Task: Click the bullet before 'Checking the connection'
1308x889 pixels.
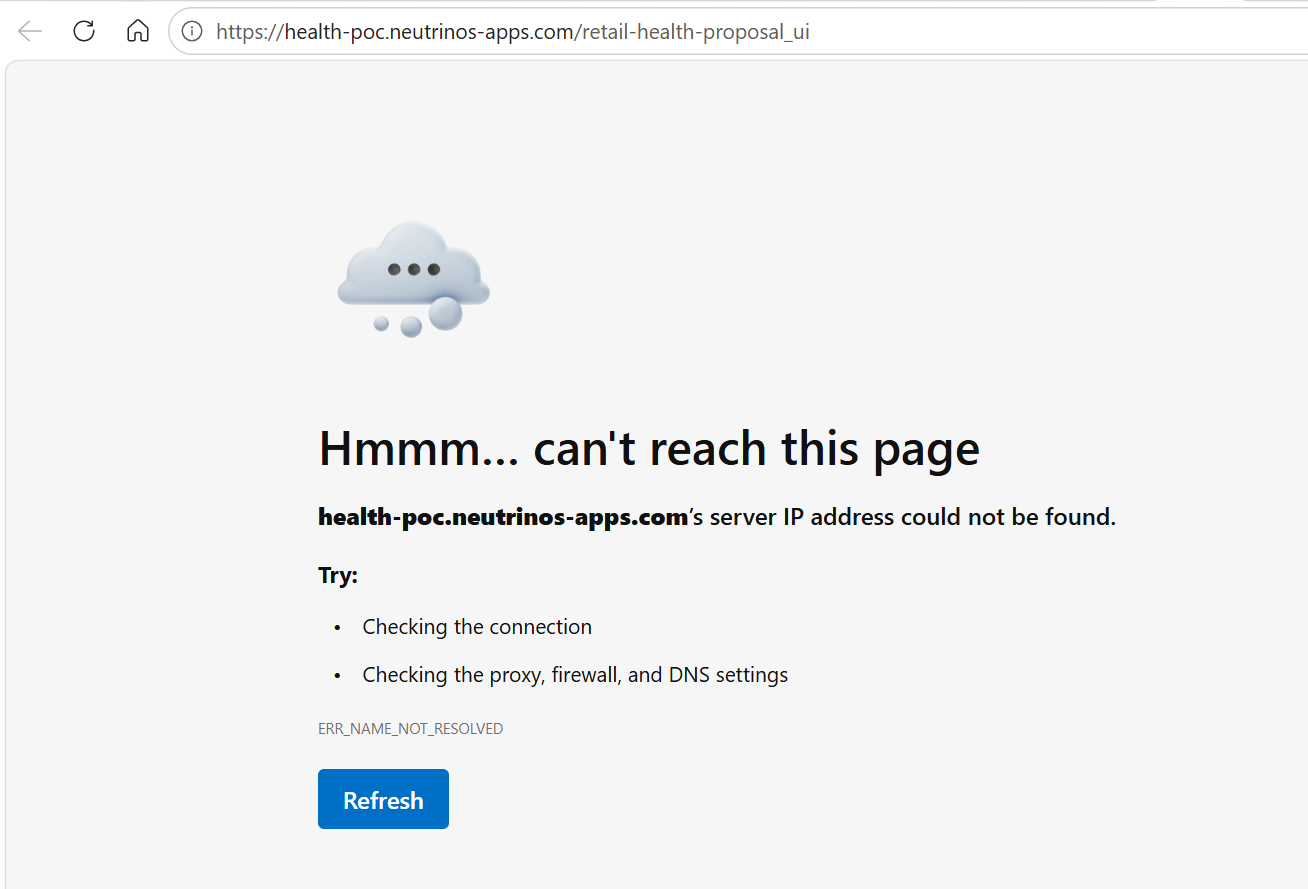Action: [338, 628]
